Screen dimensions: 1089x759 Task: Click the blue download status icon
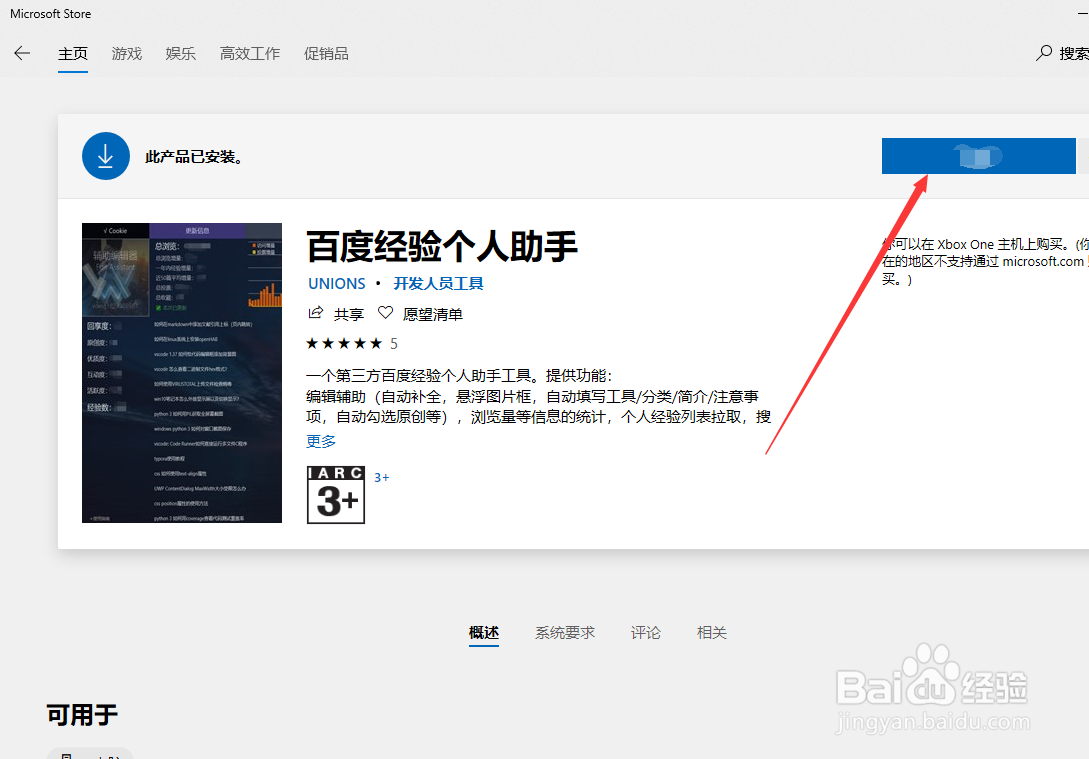(x=106, y=156)
